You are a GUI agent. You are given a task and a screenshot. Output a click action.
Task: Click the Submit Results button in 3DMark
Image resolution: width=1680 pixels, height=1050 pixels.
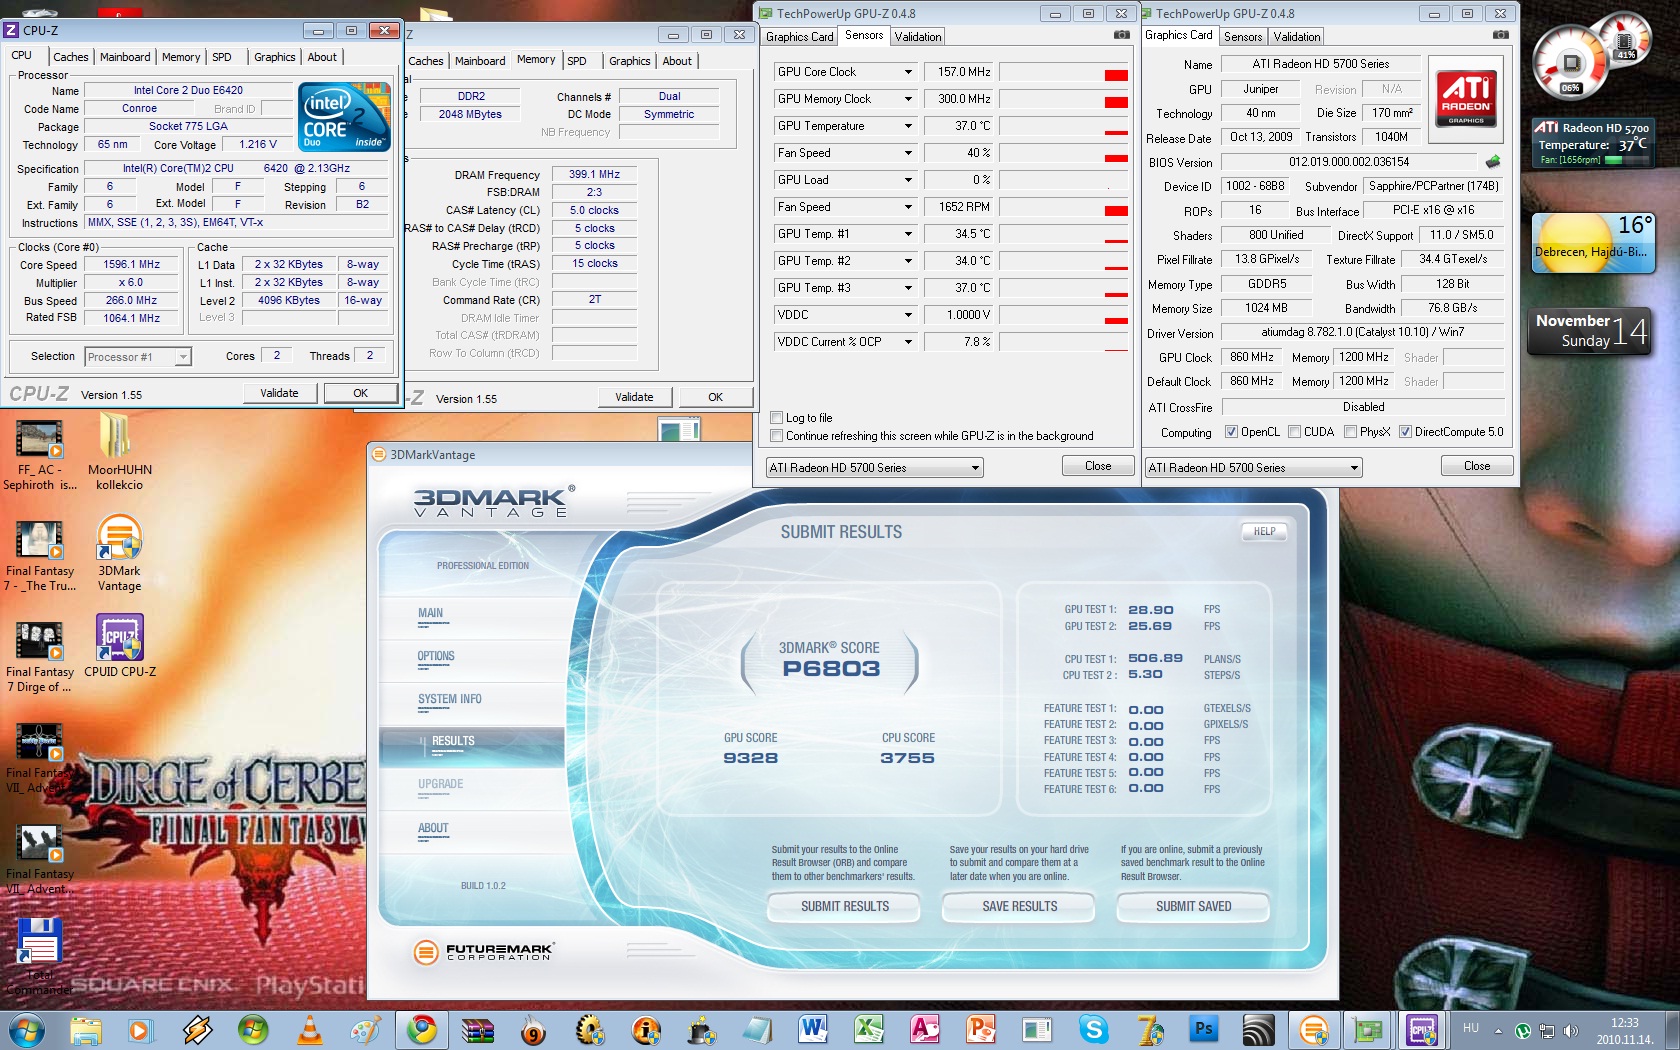point(845,907)
